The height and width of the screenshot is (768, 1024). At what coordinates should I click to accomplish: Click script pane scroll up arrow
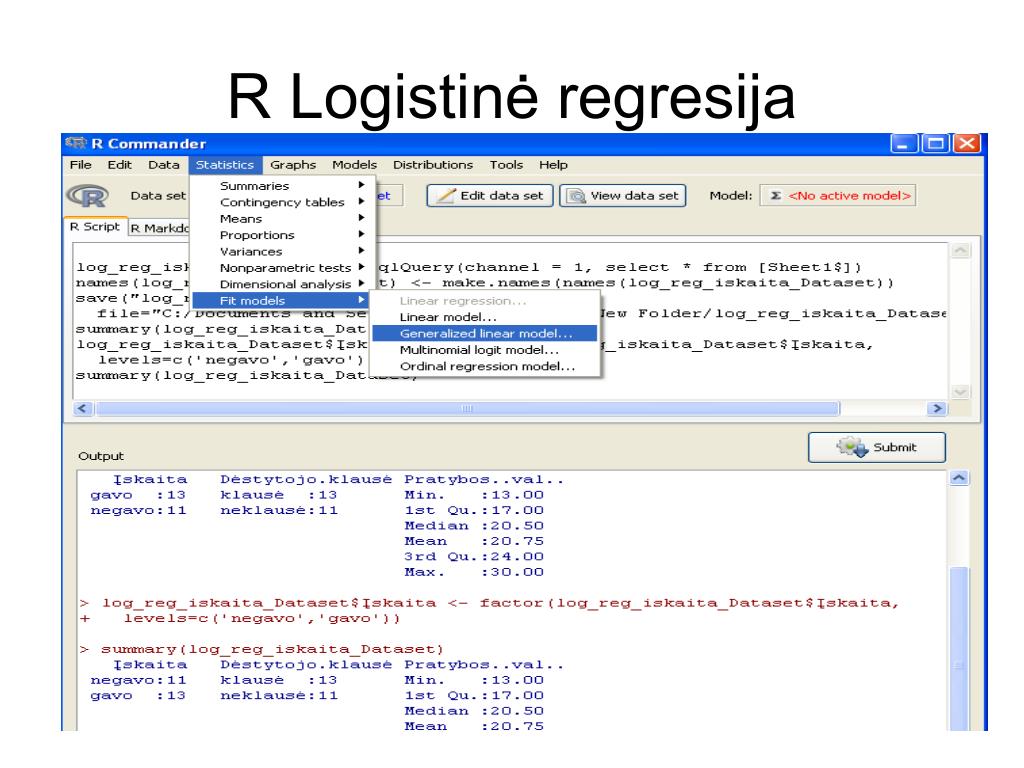pos(960,251)
